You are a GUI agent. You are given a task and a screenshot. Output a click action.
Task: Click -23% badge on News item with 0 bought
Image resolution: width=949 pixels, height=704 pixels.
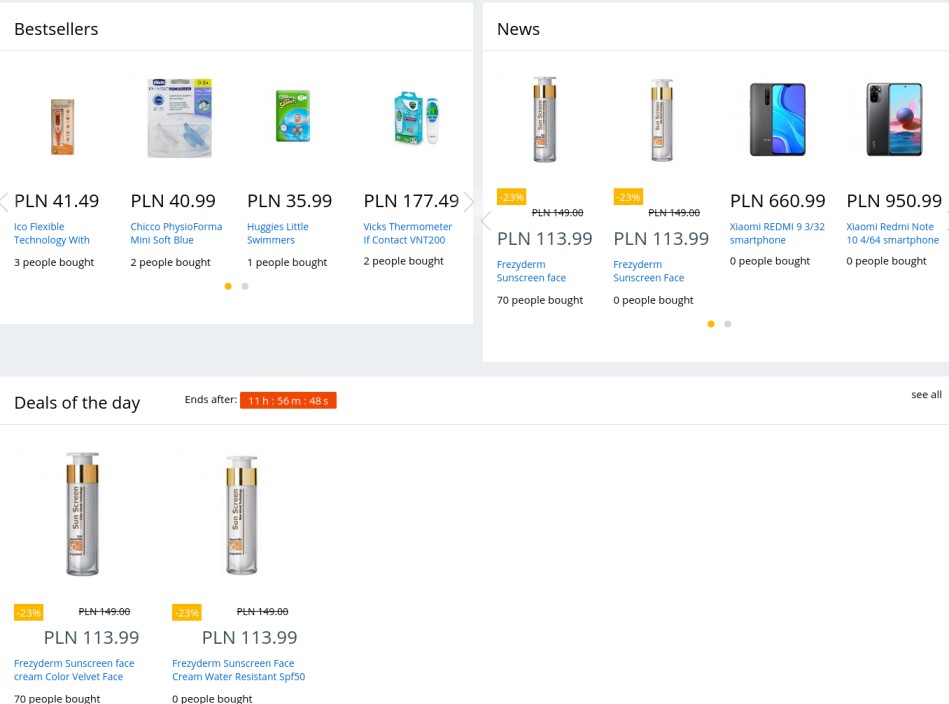pyautogui.click(x=628, y=197)
